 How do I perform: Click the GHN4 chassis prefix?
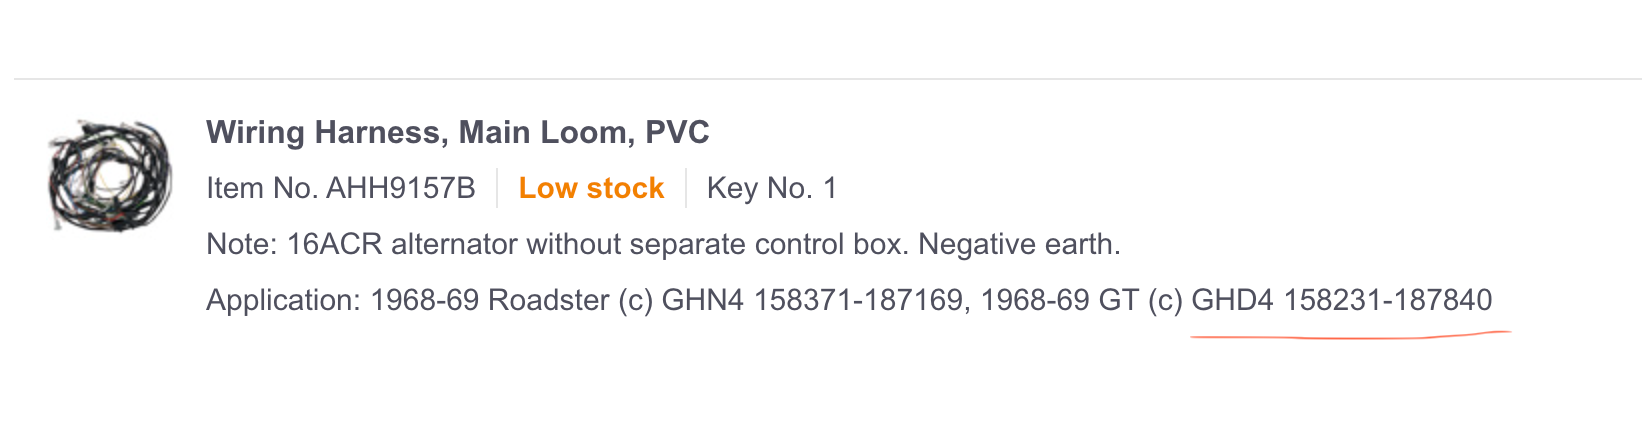pos(703,300)
